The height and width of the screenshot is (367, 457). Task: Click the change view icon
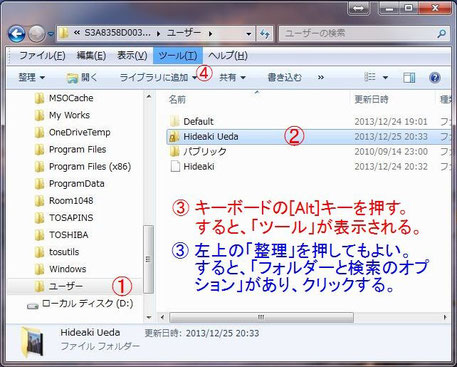coord(370,77)
